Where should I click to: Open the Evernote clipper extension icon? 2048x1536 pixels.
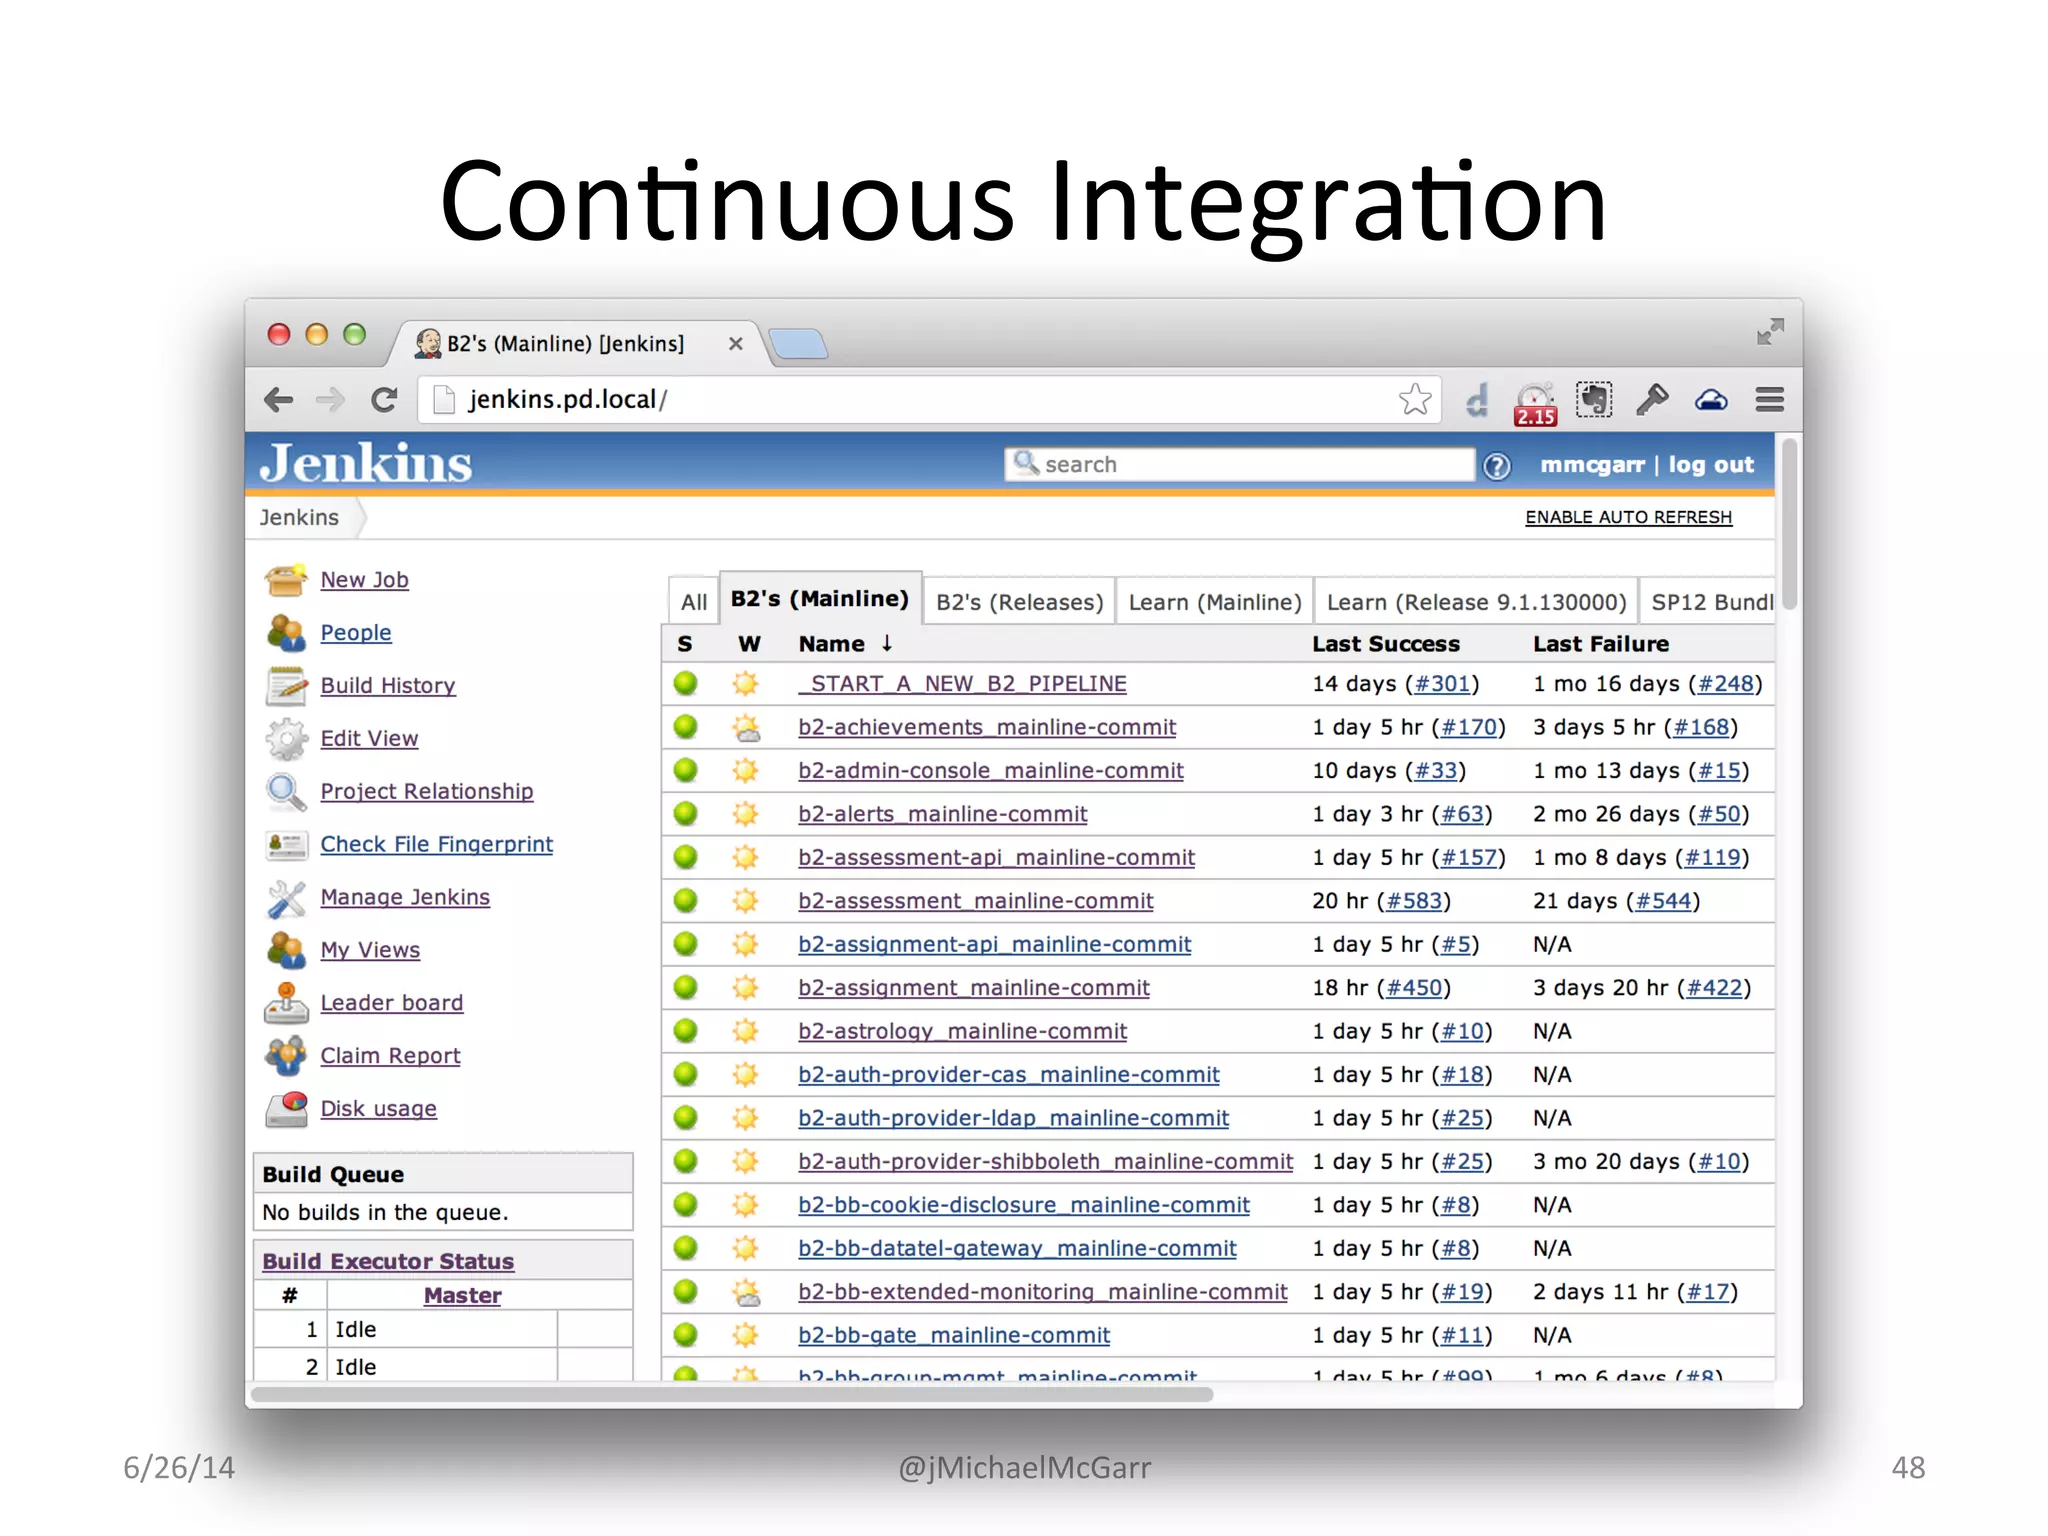(x=1594, y=400)
